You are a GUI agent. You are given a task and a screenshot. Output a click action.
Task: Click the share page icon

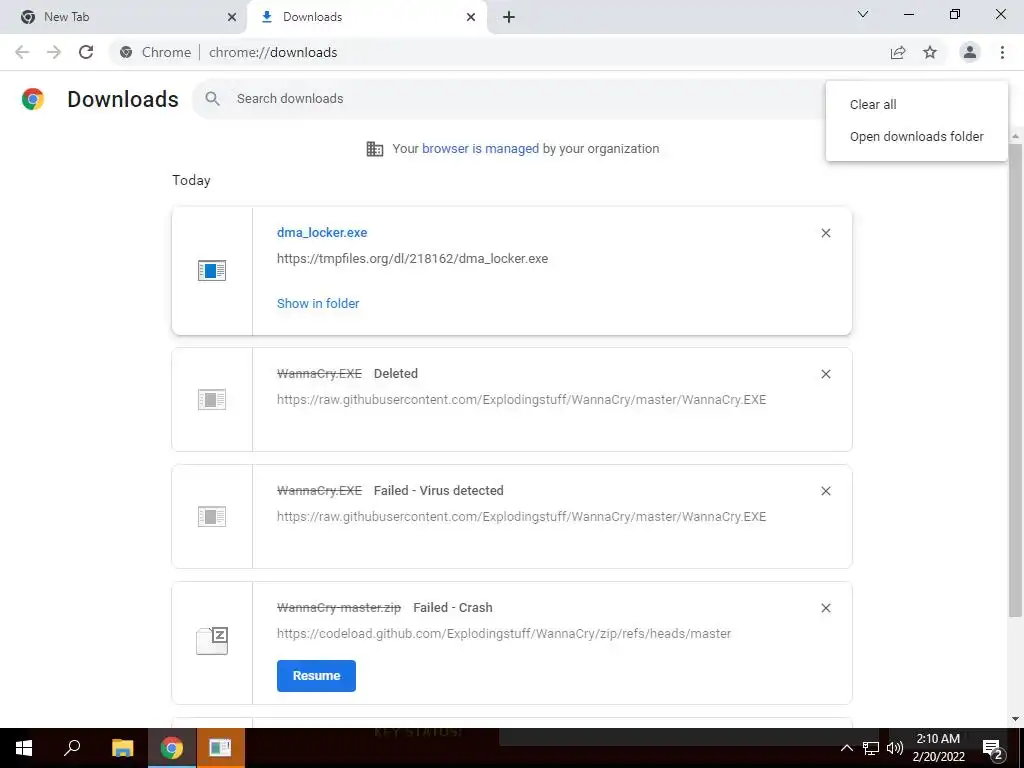pyautogui.click(x=898, y=53)
